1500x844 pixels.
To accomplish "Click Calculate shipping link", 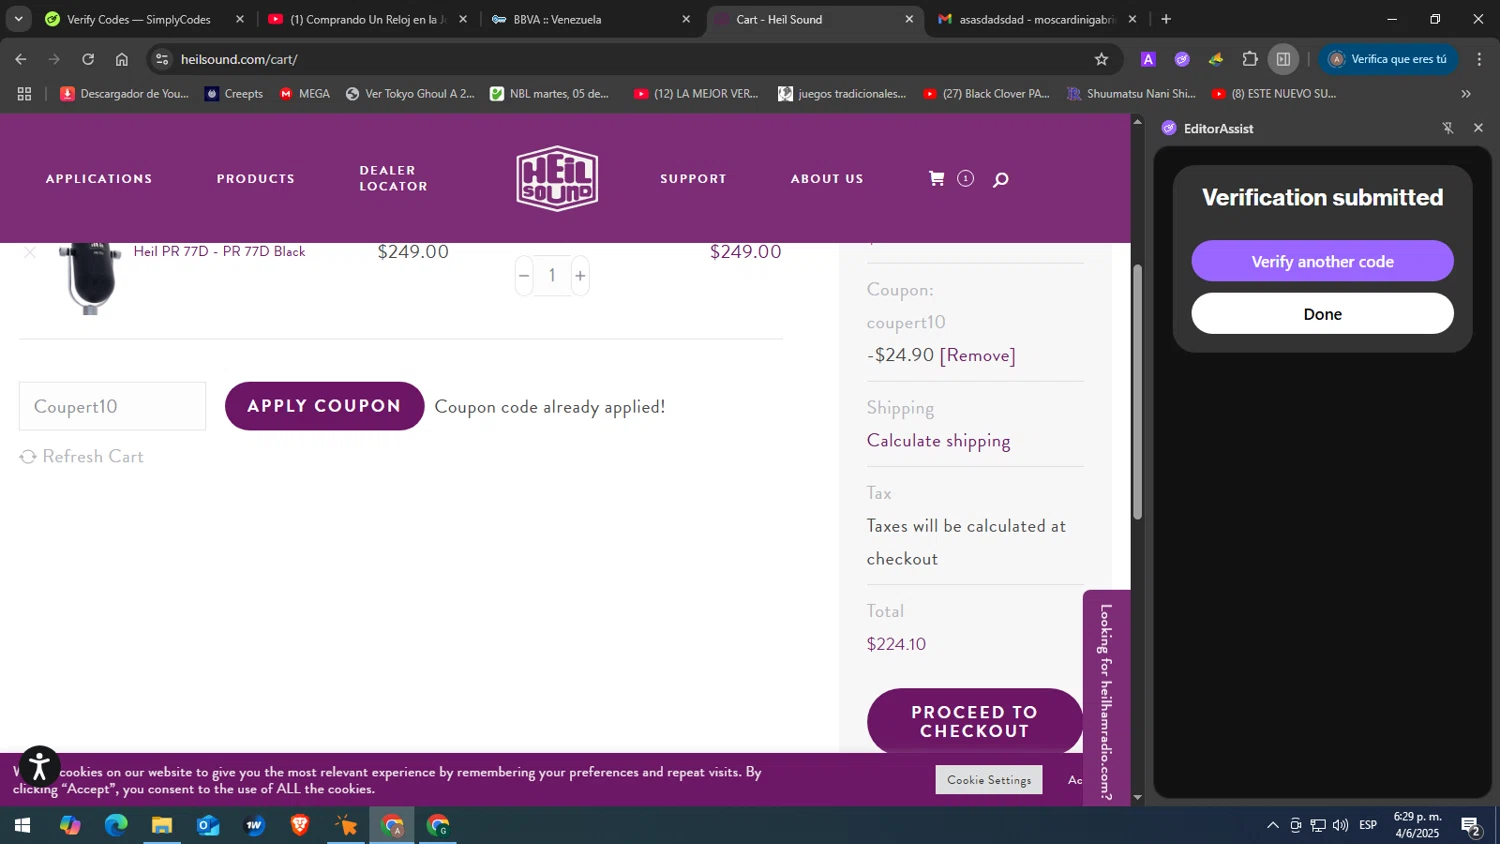I will click(x=938, y=441).
